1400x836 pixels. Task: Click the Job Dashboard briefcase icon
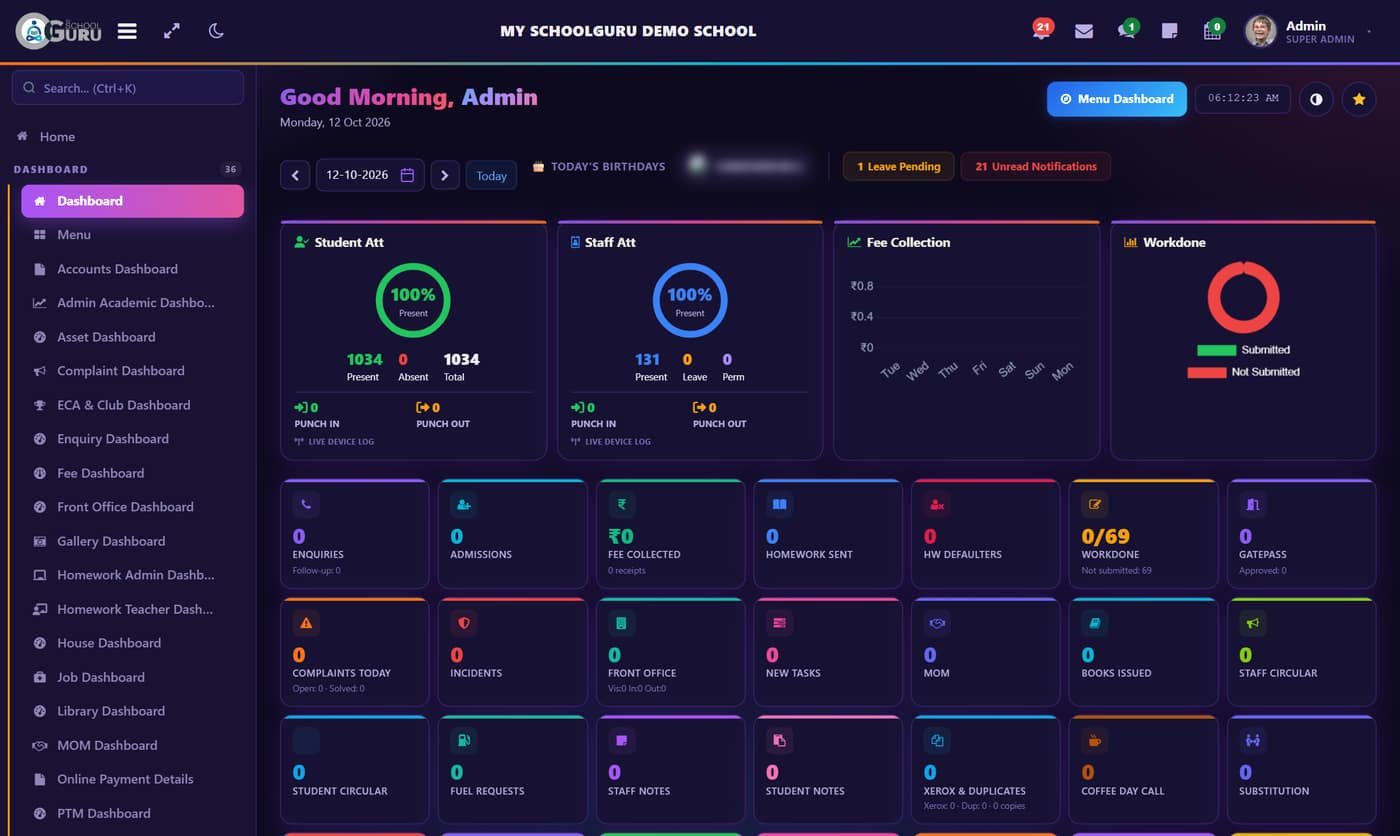[40, 677]
